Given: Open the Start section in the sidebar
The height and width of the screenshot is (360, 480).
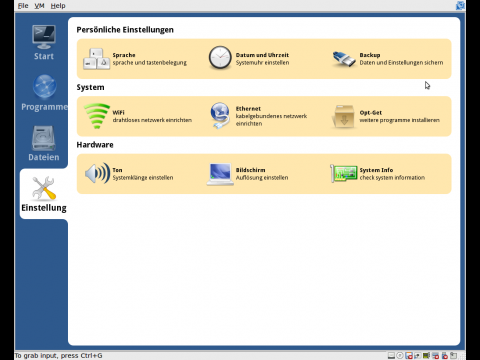Looking at the screenshot, I should (x=44, y=42).
